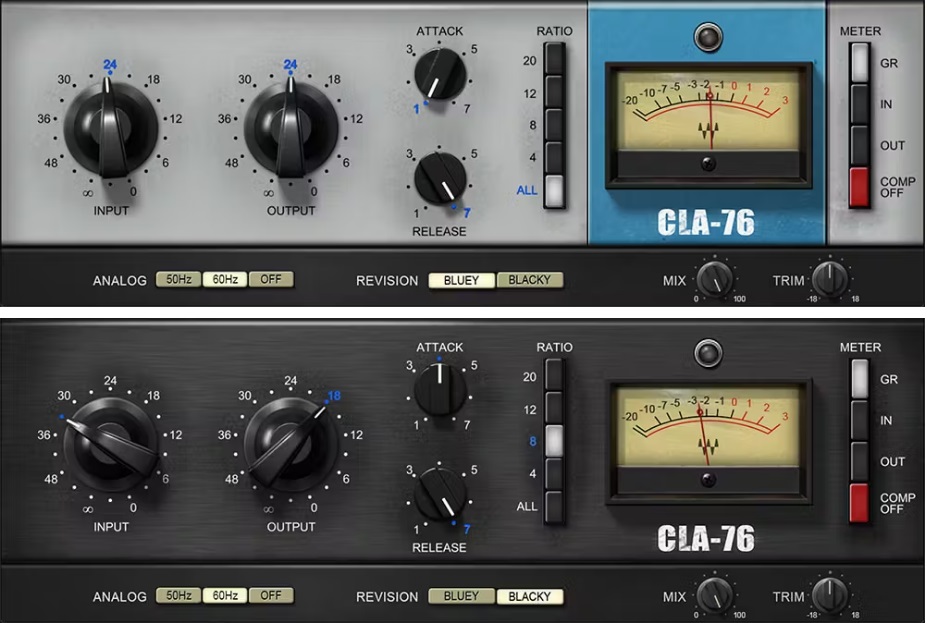Turn analog OFF on the bottom unit
The image size is (927, 623).
270,596
